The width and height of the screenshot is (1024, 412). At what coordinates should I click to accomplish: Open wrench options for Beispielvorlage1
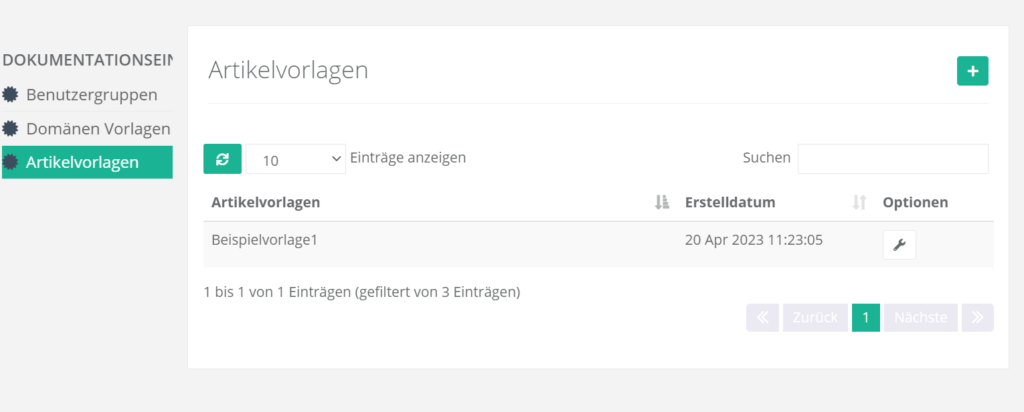click(898, 245)
